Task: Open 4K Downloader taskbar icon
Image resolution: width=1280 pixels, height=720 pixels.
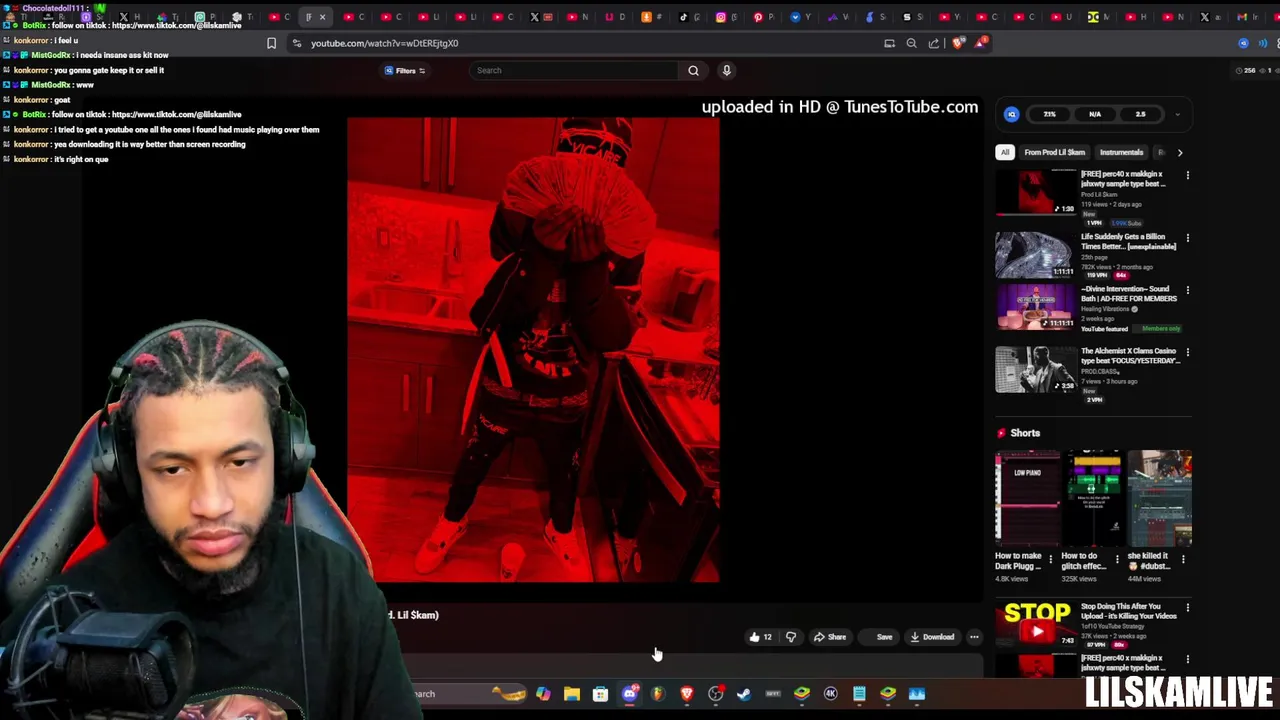Action: (x=830, y=694)
